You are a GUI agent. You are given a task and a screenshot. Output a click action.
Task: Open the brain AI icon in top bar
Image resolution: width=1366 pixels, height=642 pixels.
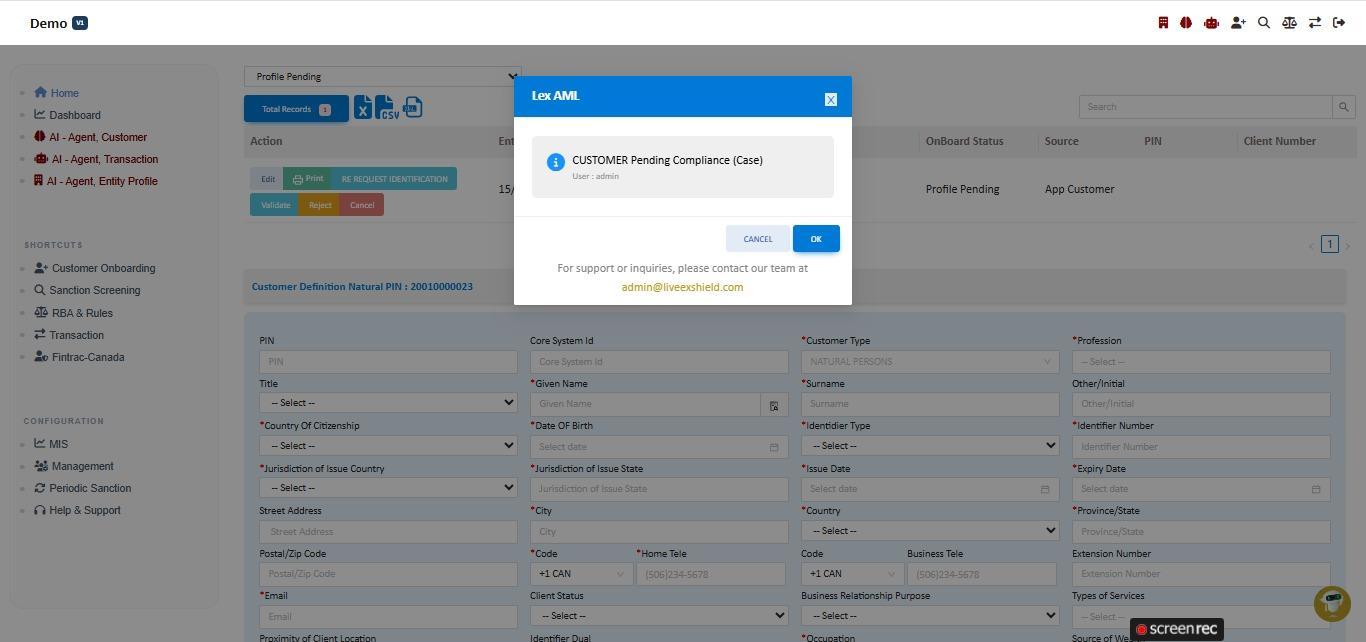click(x=1186, y=22)
